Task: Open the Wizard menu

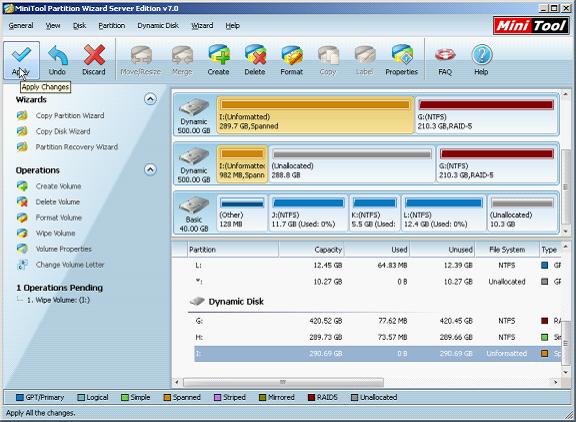Action: [202, 26]
